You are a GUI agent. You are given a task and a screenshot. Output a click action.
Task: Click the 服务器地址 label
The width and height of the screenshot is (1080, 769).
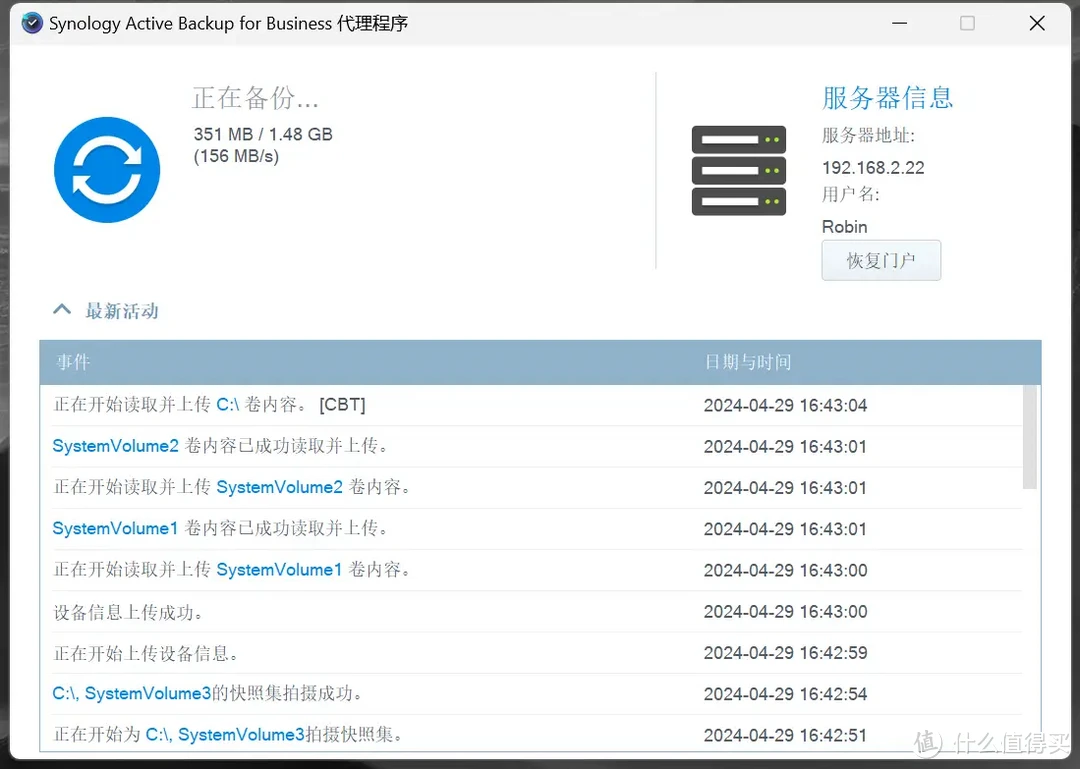click(868, 135)
